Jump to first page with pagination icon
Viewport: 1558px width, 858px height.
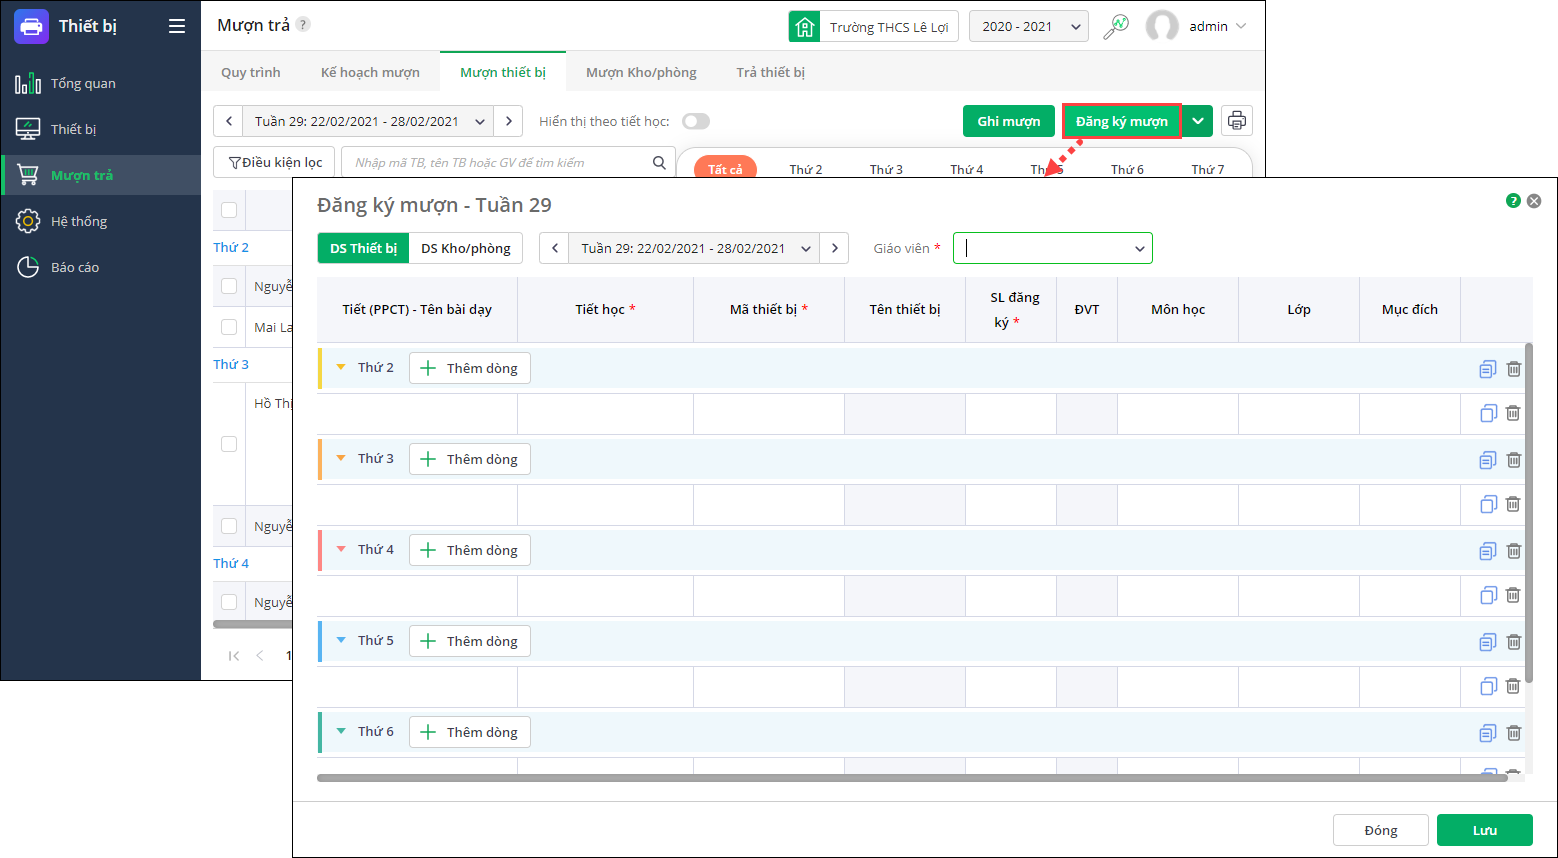tap(234, 656)
